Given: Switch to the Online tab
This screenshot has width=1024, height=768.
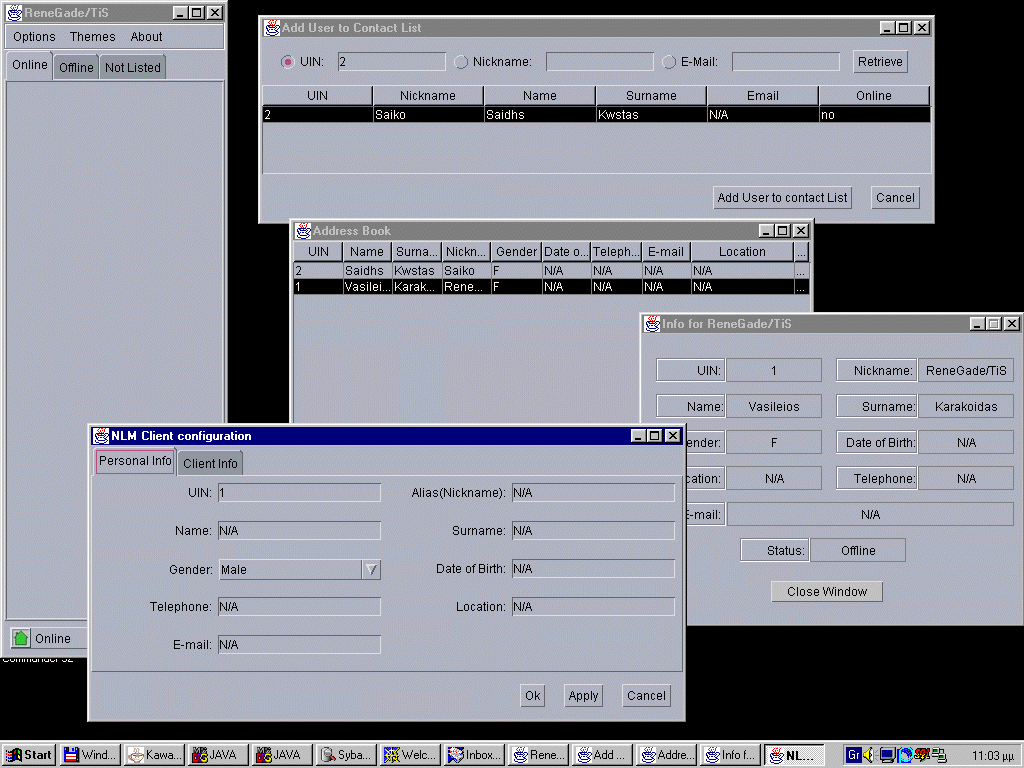Looking at the screenshot, I should click(29, 65).
